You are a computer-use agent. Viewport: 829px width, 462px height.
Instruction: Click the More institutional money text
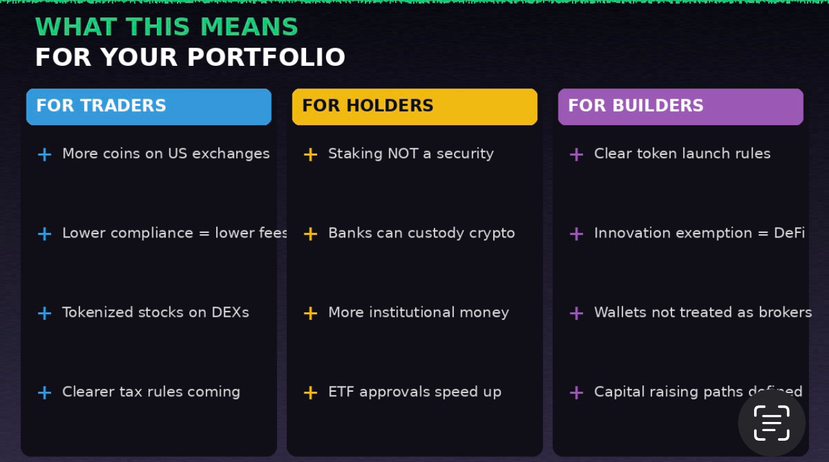418,313
